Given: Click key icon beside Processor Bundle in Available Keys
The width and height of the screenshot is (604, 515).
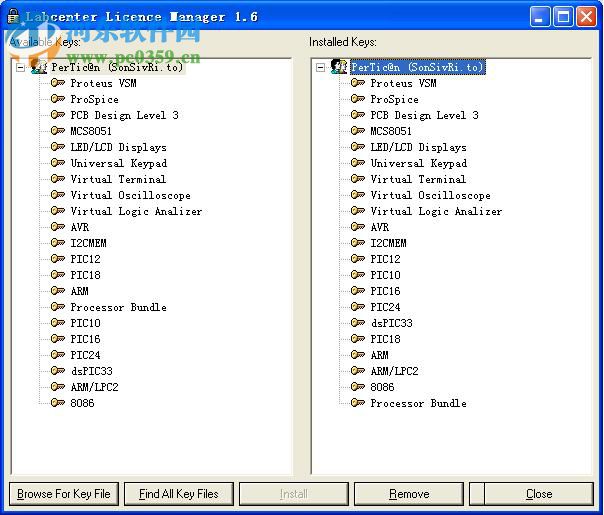Looking at the screenshot, I should click(58, 307).
